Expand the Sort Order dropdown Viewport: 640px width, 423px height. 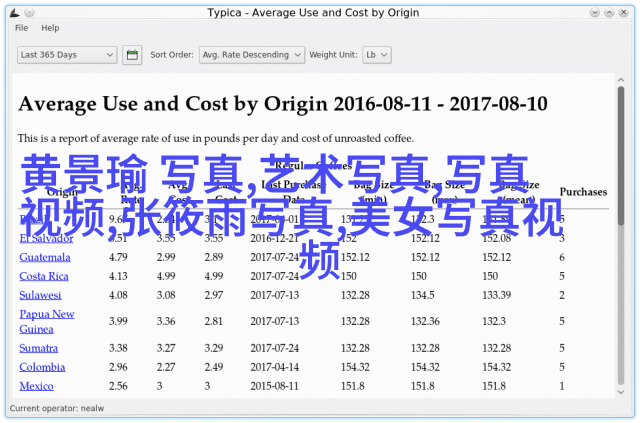251,55
